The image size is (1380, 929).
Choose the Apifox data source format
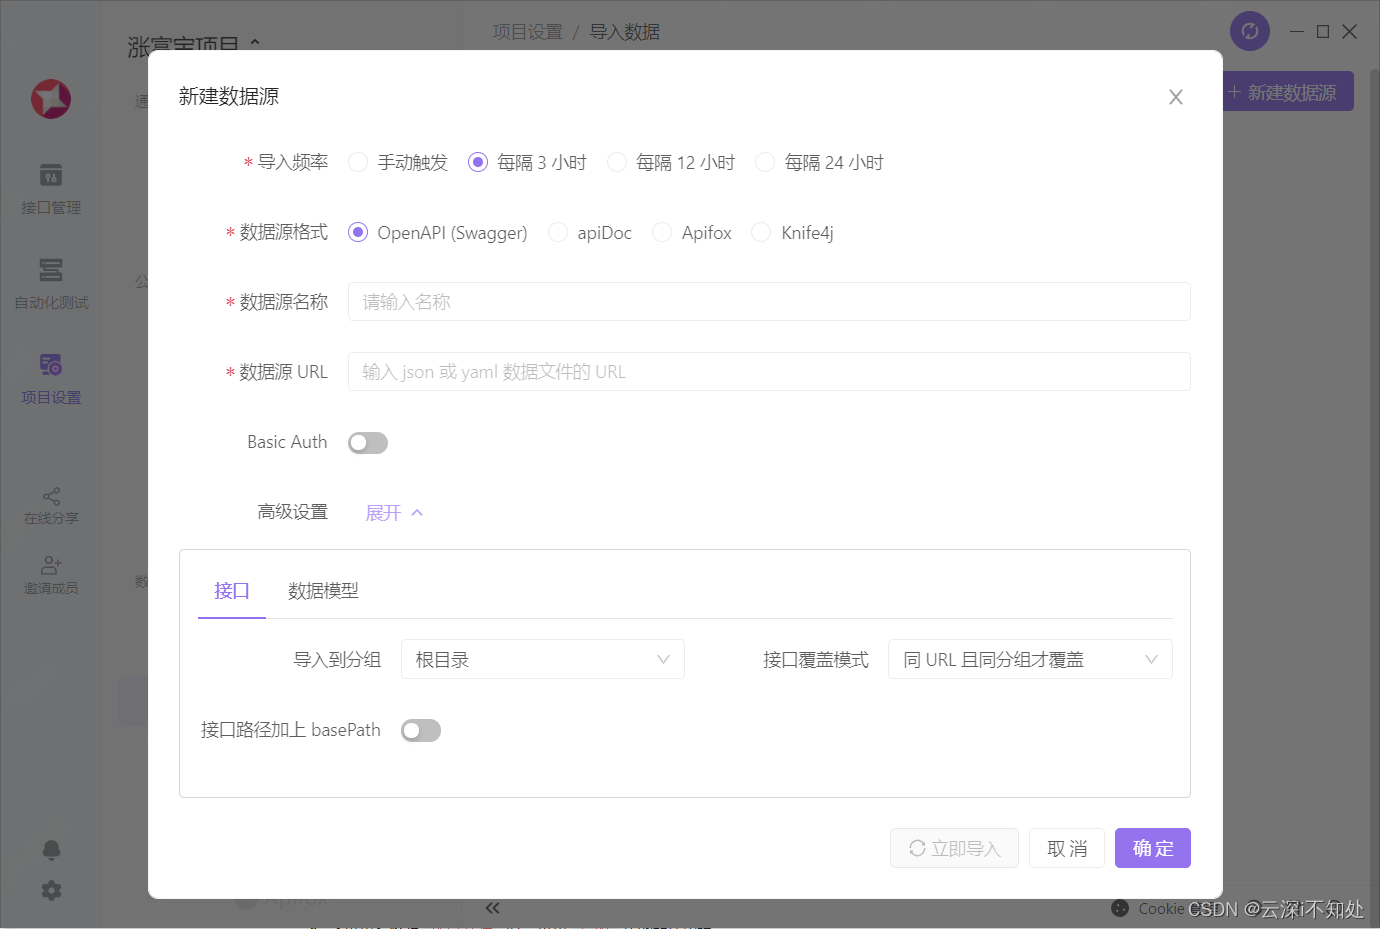[x=662, y=232]
